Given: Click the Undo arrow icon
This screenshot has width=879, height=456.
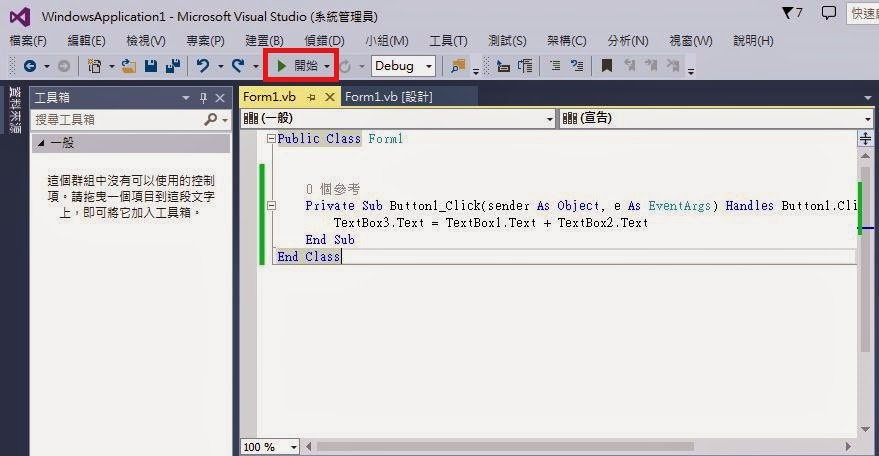Looking at the screenshot, I should point(203,66).
